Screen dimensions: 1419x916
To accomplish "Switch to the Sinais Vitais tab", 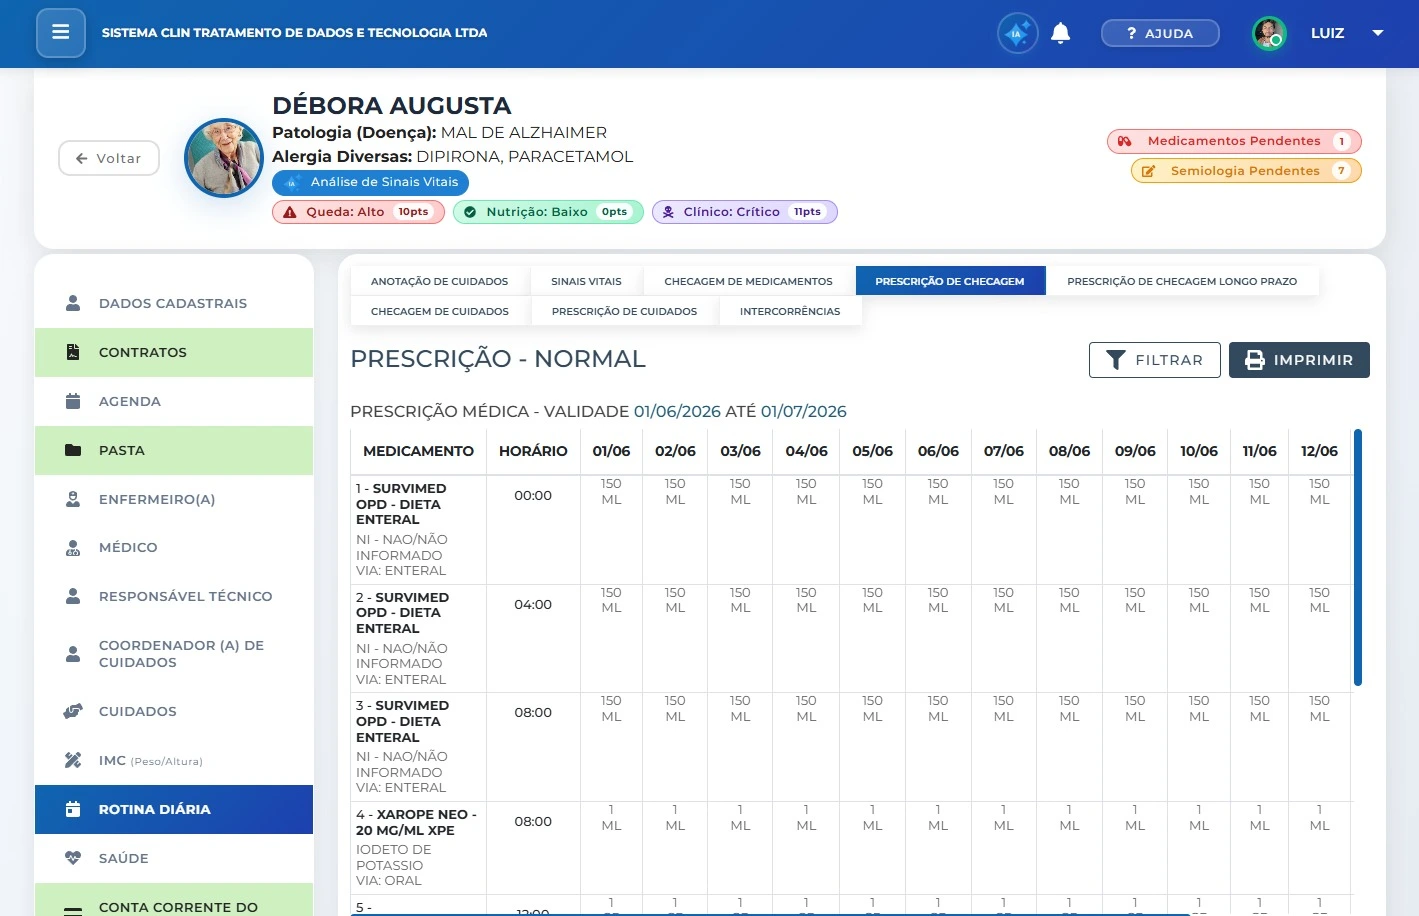I will [586, 281].
